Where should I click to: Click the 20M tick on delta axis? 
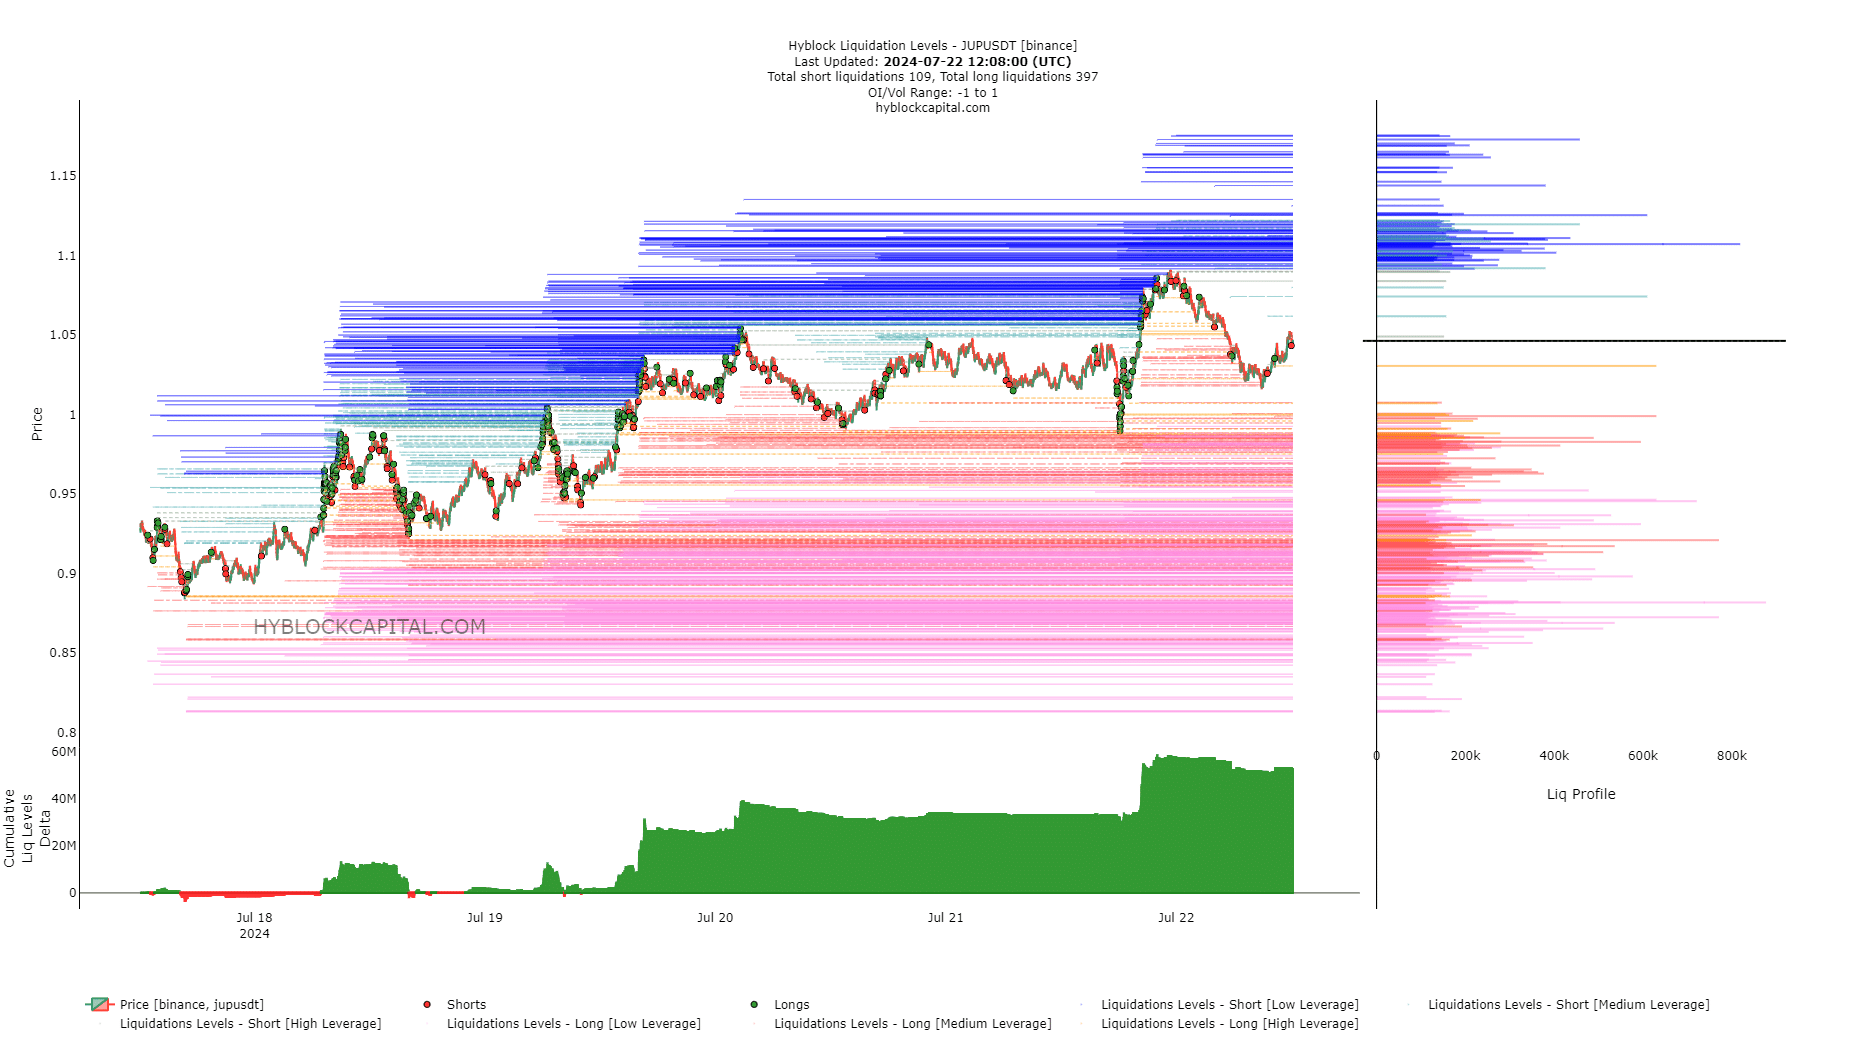[64, 846]
